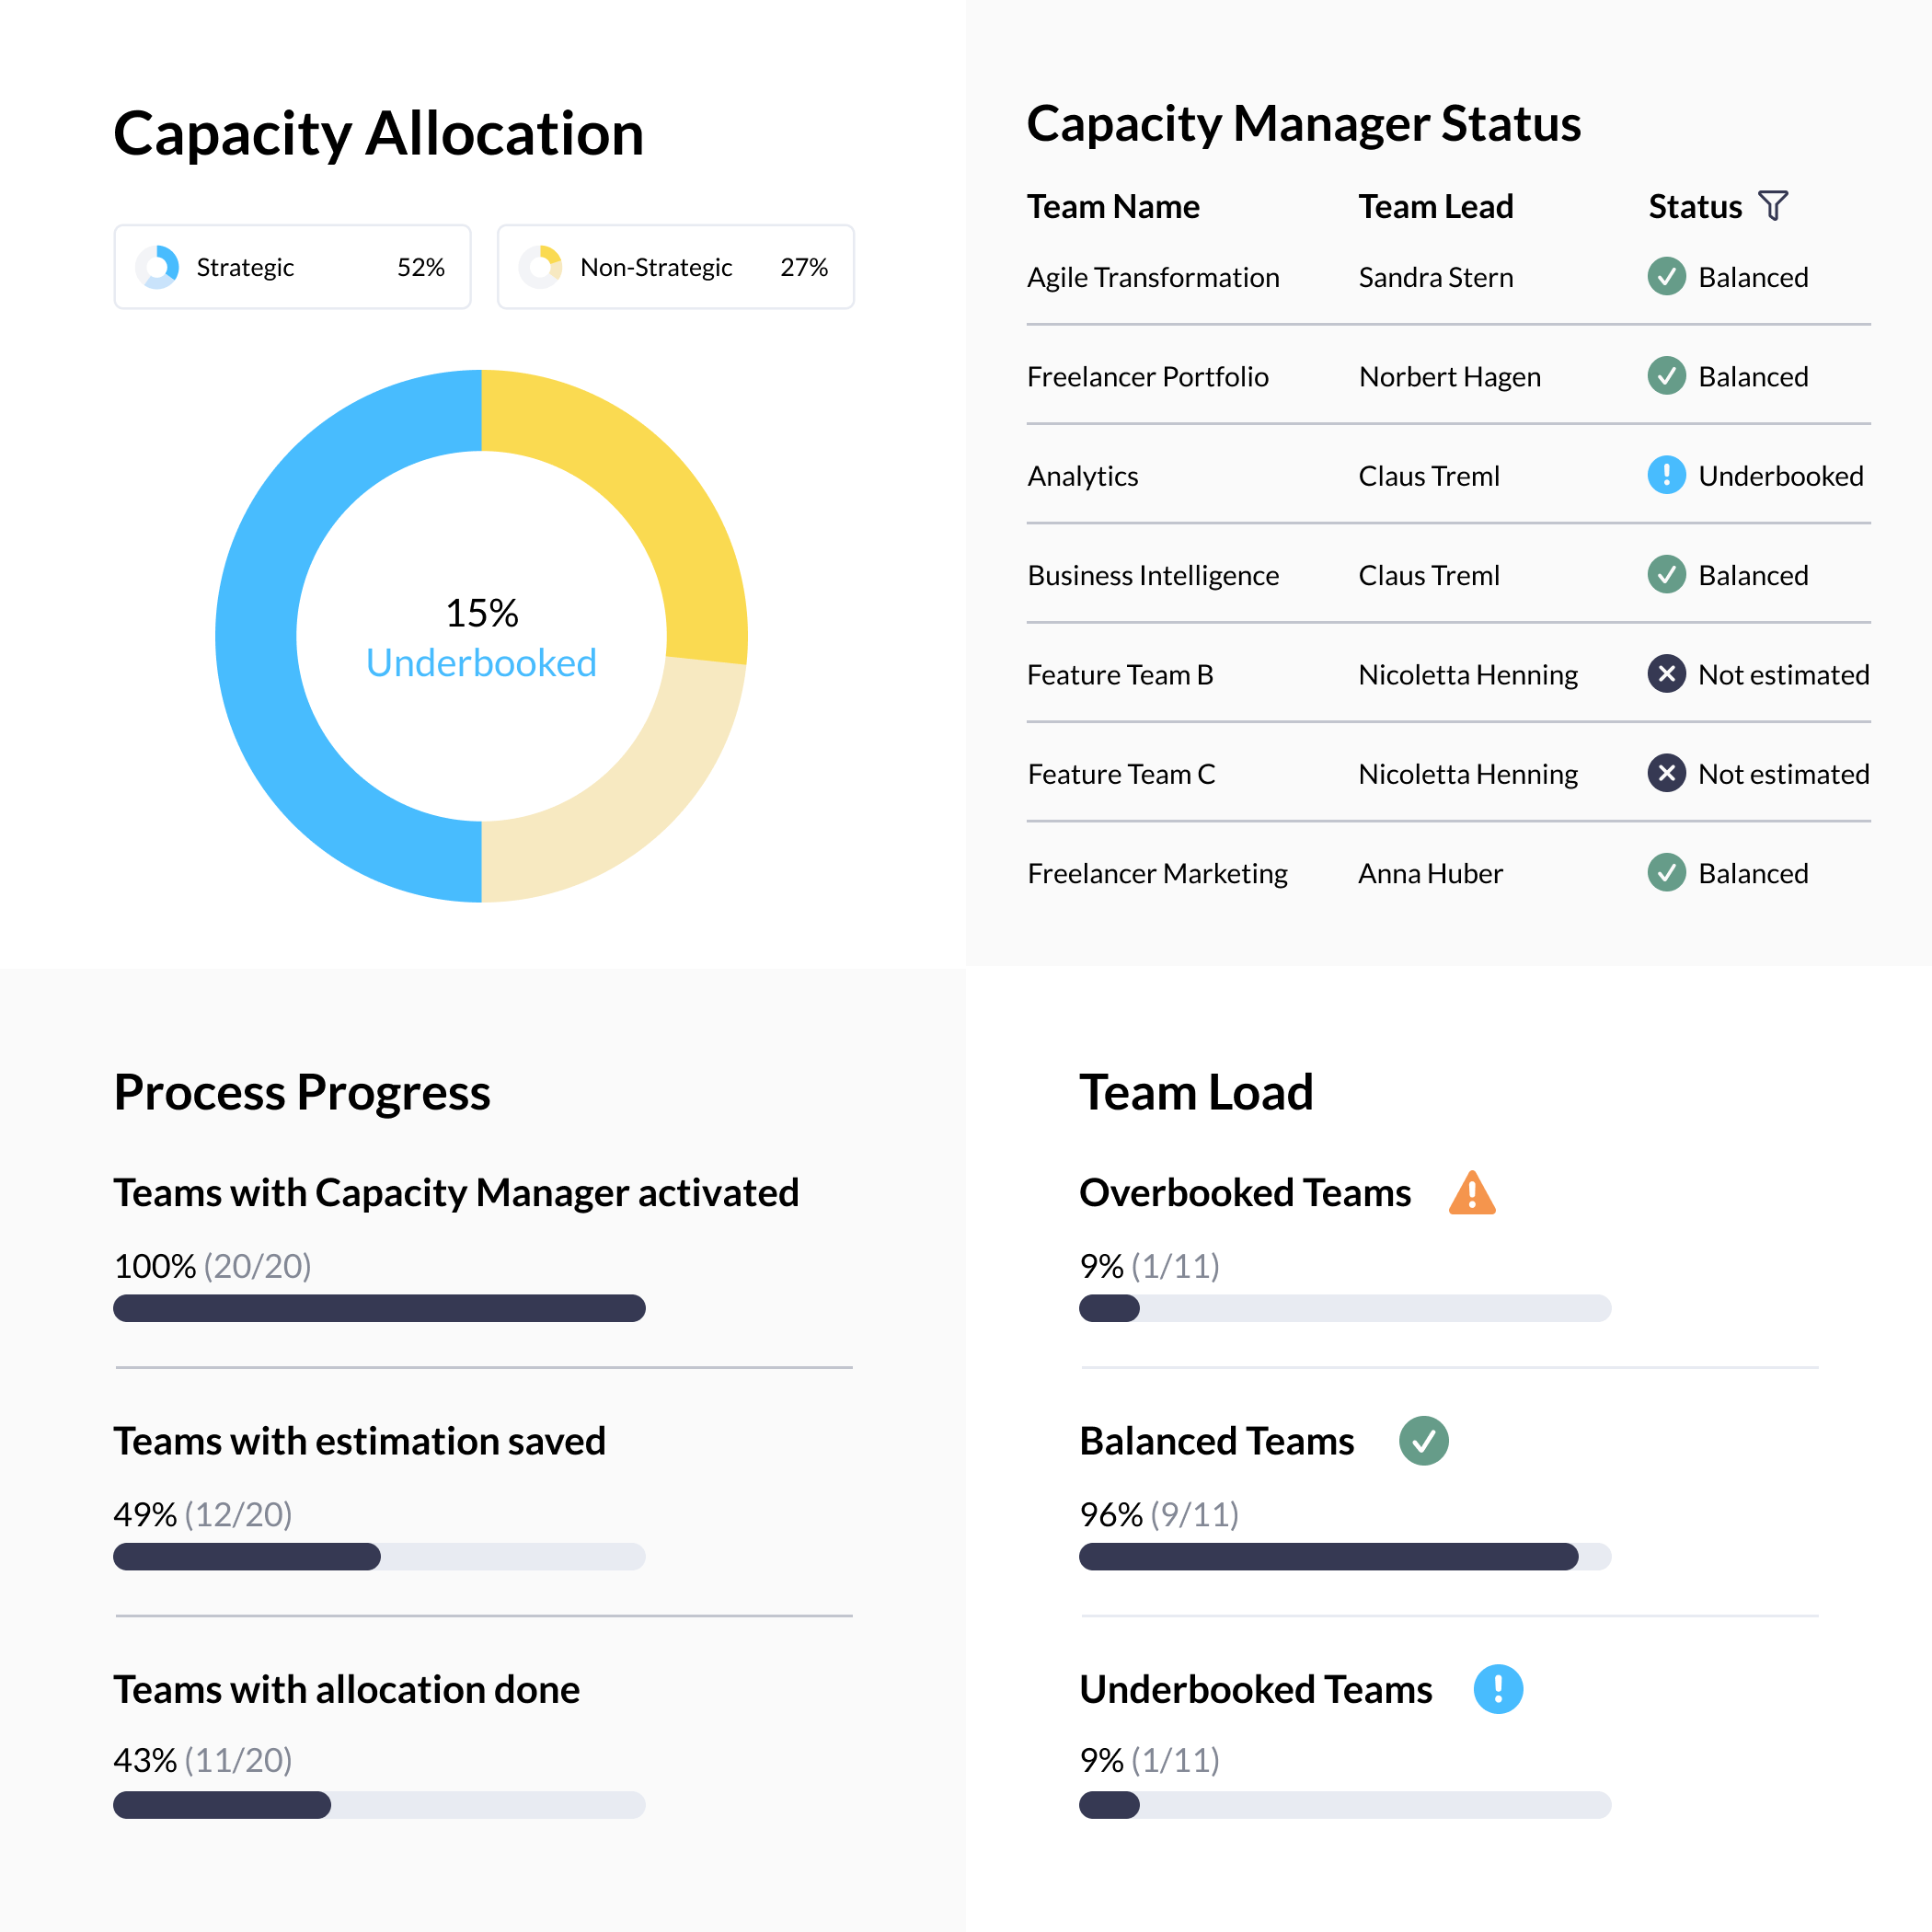Select the Strategic legend chip

tap(292, 267)
